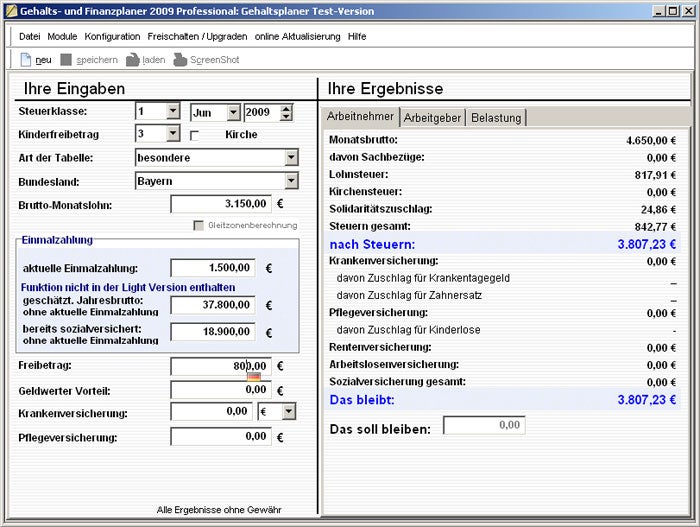
Task: Toggle the Kirche checkbox
Action: tap(194, 135)
